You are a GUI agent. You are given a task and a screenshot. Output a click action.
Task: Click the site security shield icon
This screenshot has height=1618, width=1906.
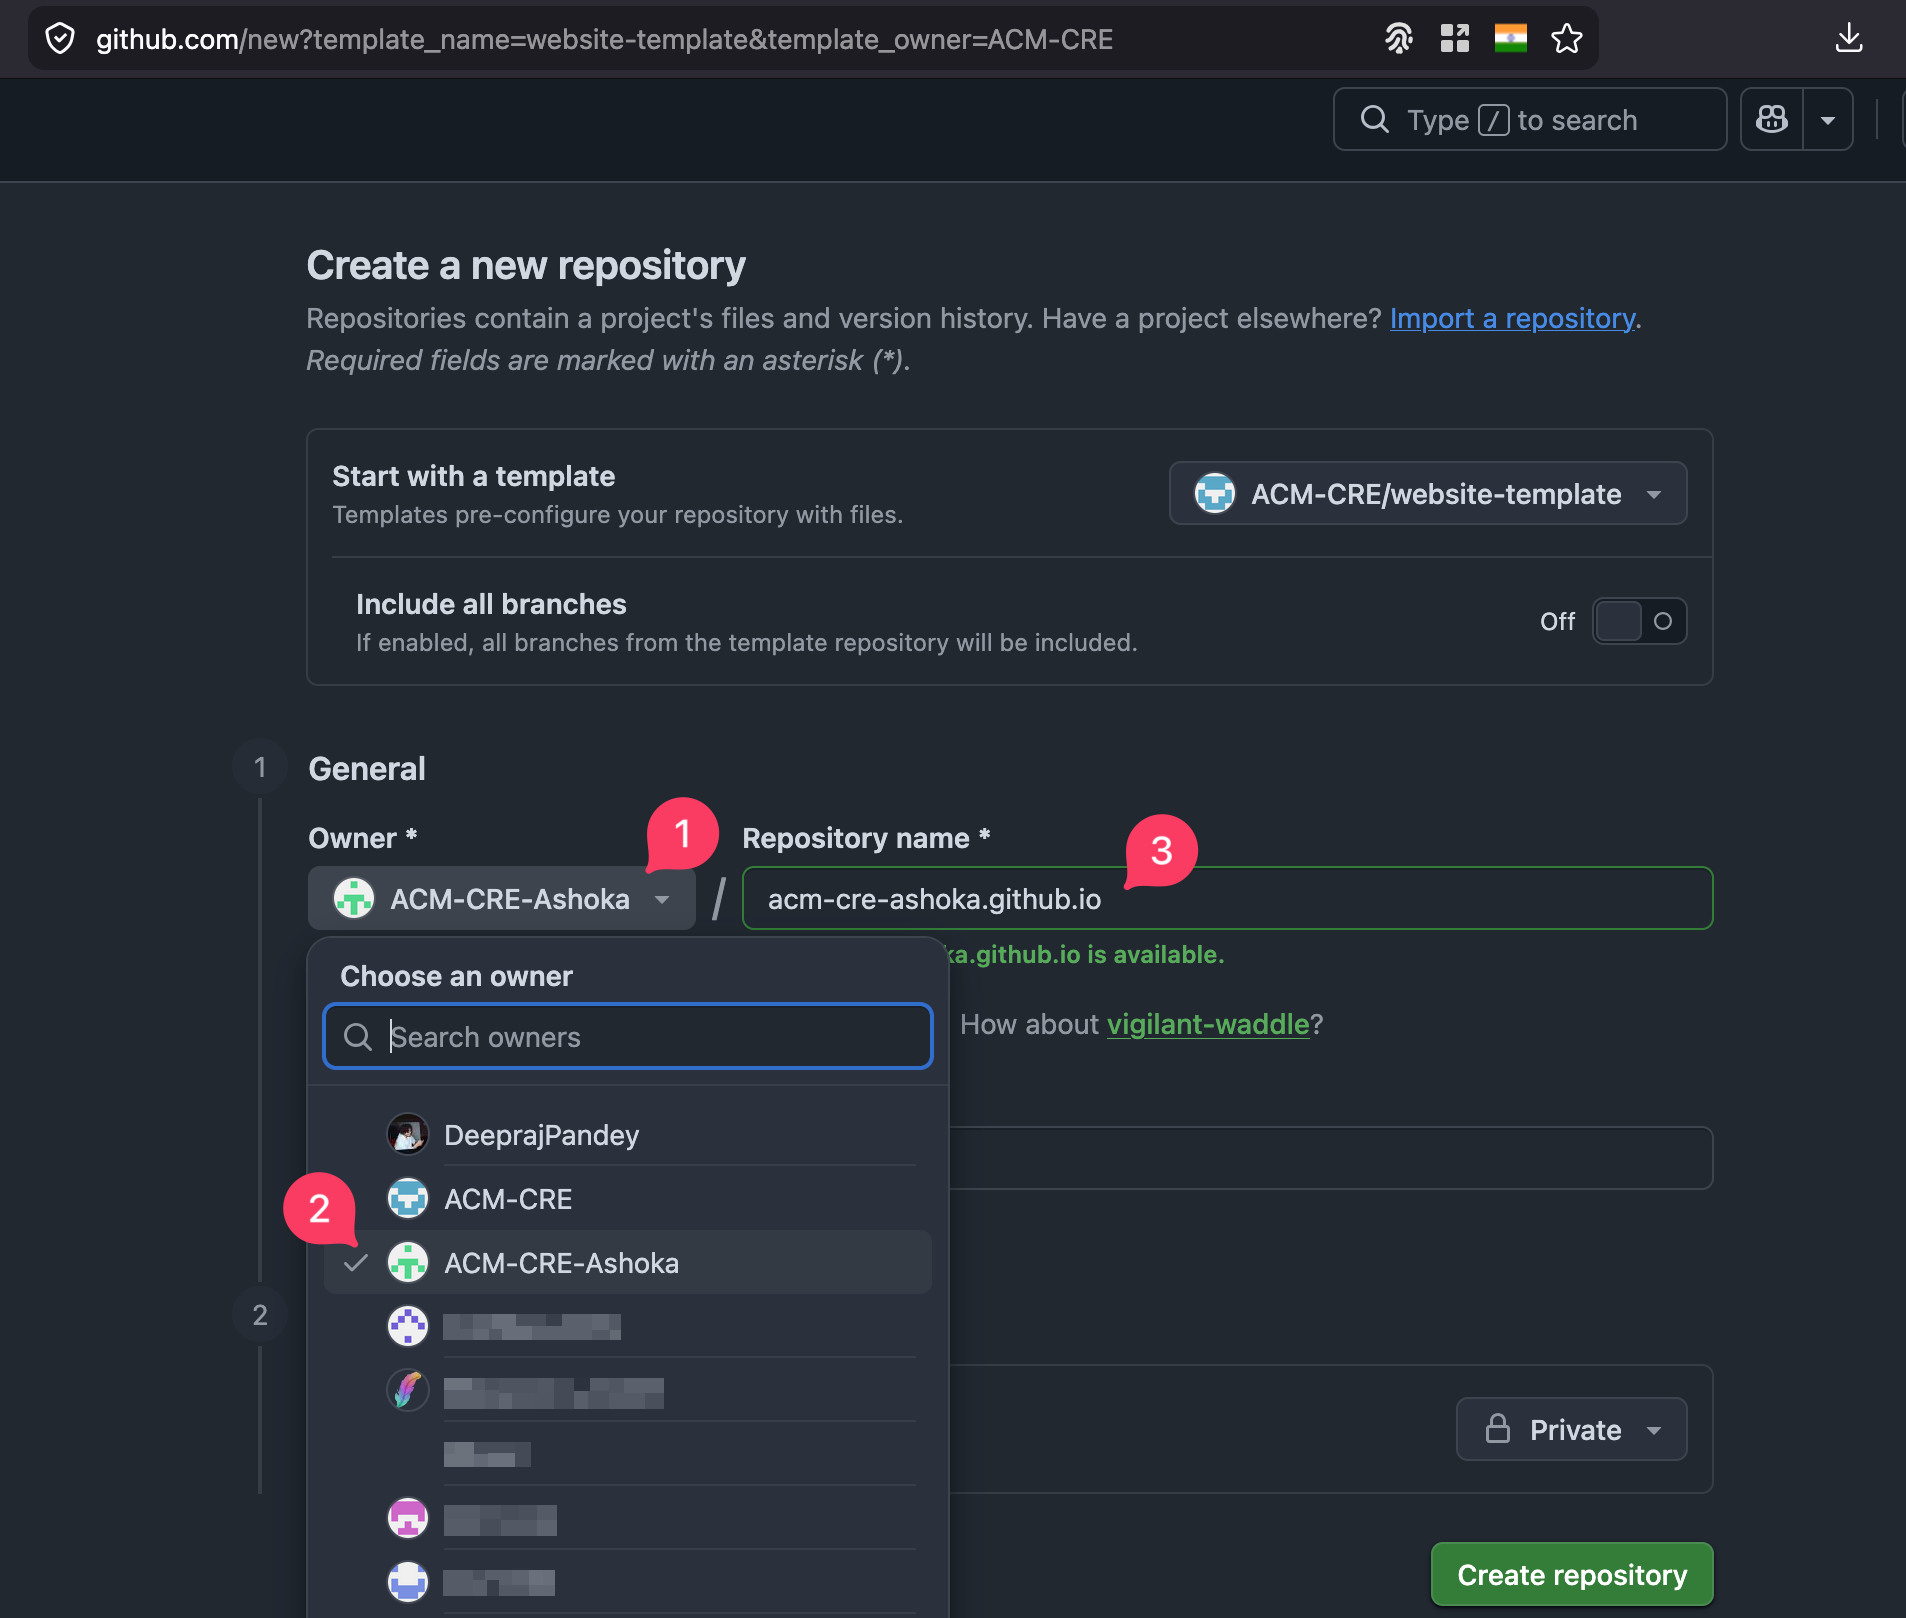pyautogui.click(x=60, y=39)
